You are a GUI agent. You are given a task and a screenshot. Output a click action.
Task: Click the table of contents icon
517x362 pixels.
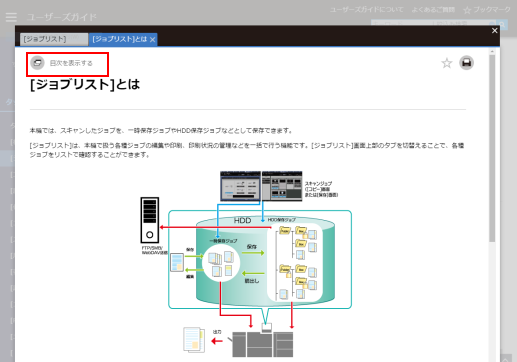click(x=37, y=63)
